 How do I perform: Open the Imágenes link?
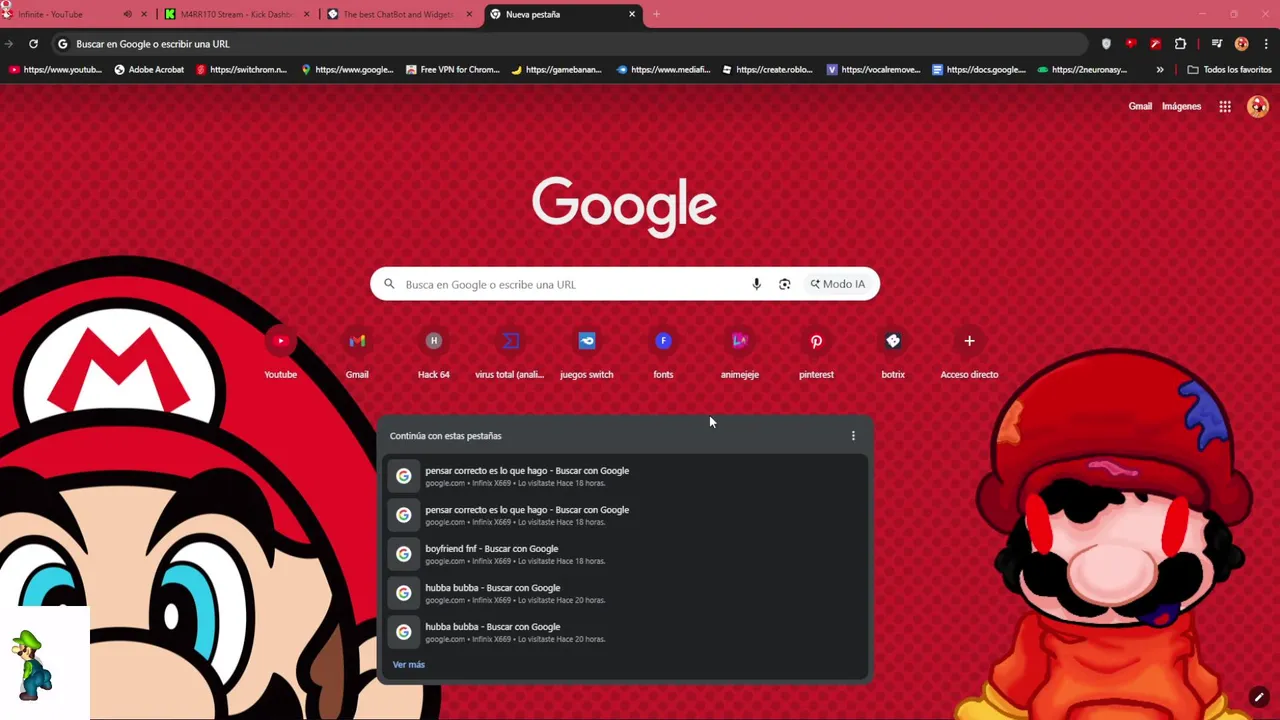coord(1181,106)
